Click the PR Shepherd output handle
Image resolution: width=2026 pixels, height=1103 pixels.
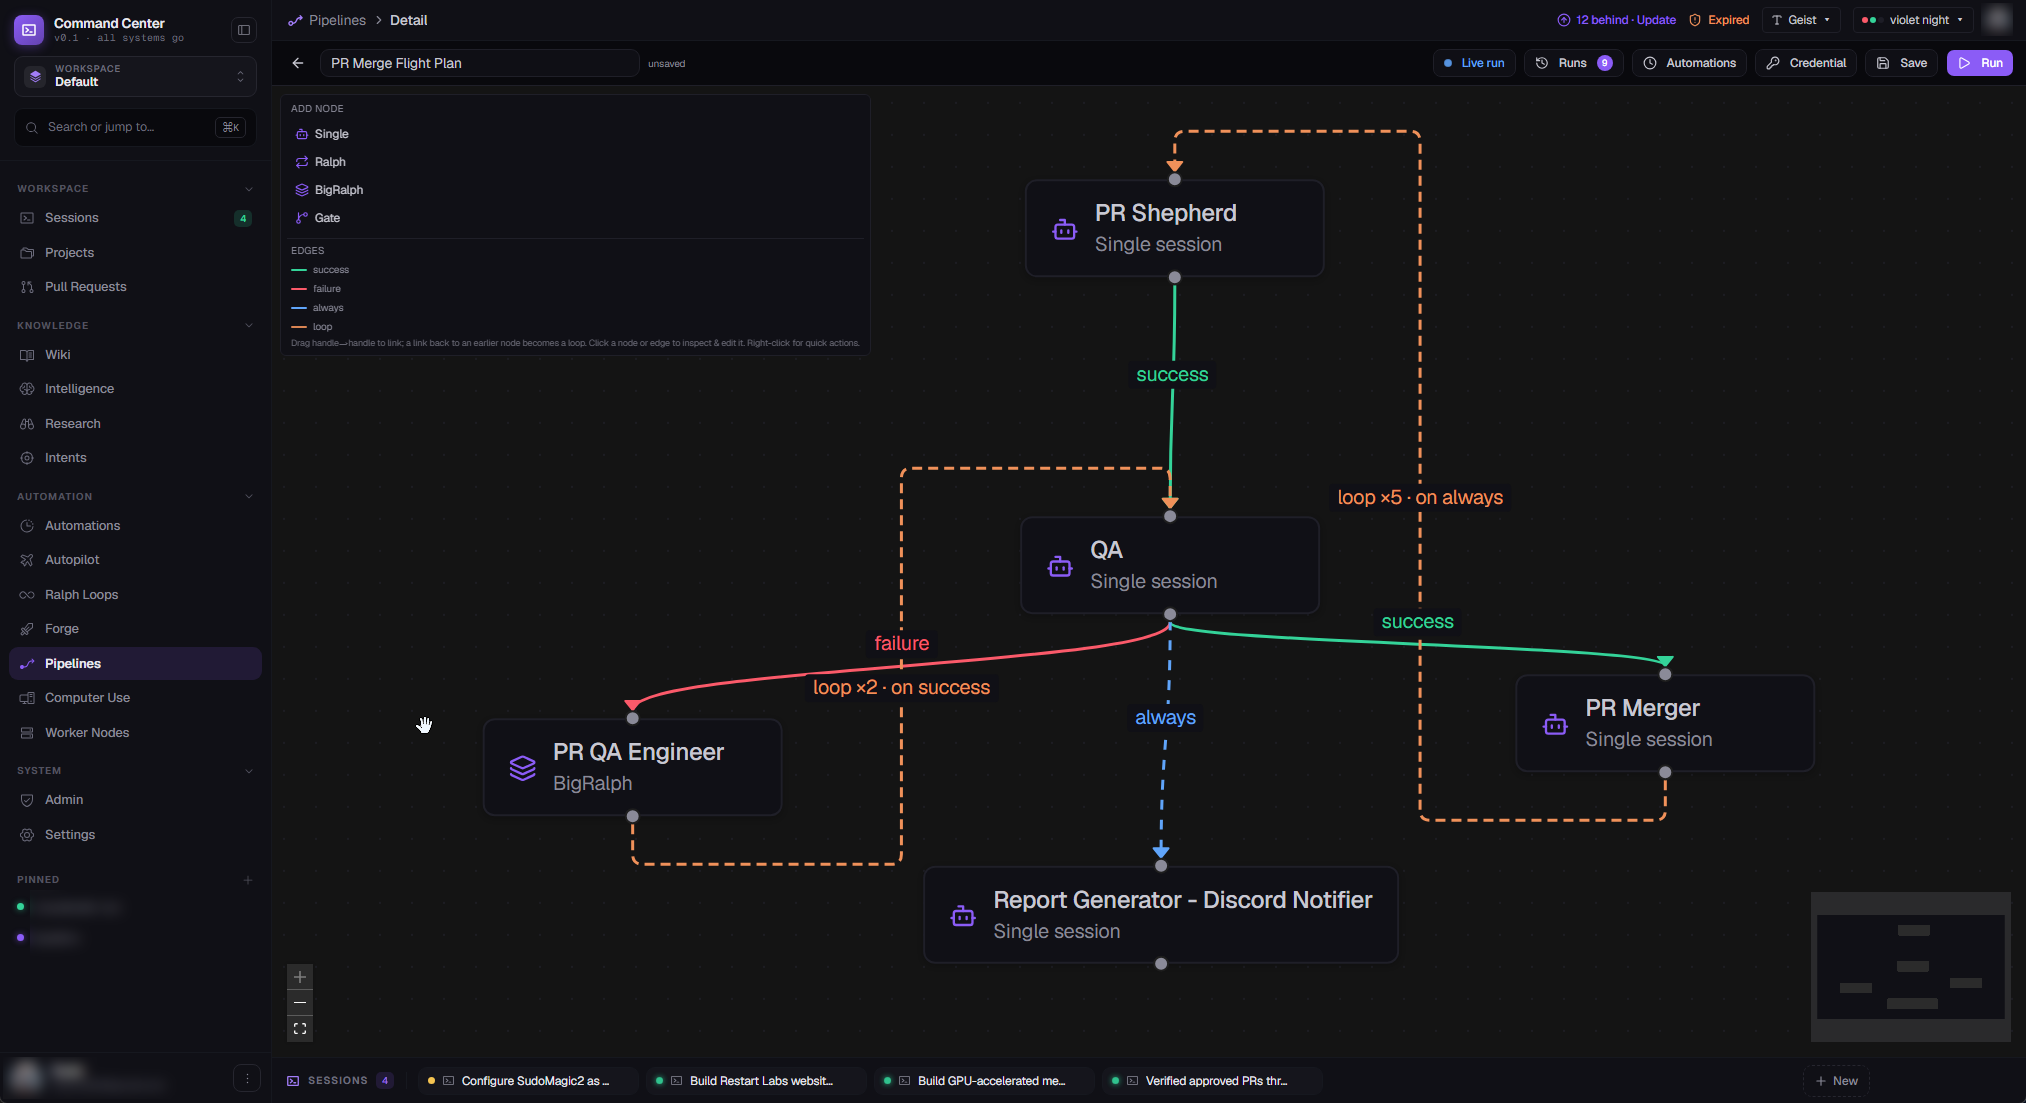tap(1175, 277)
